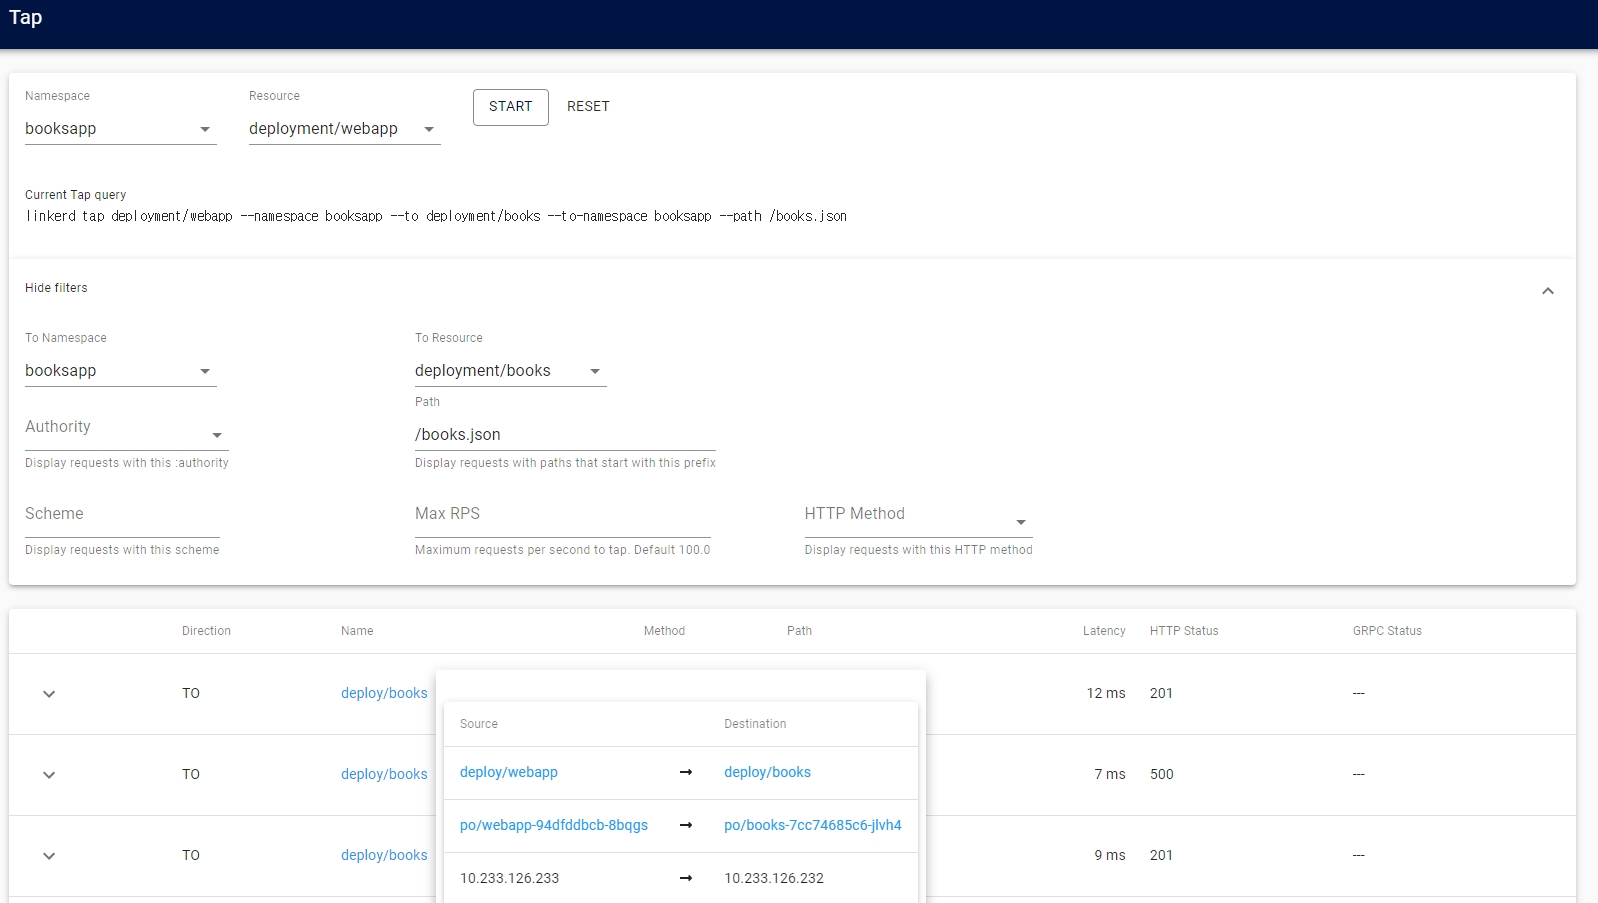Expand the first request row with 12 ms latency

49,694
